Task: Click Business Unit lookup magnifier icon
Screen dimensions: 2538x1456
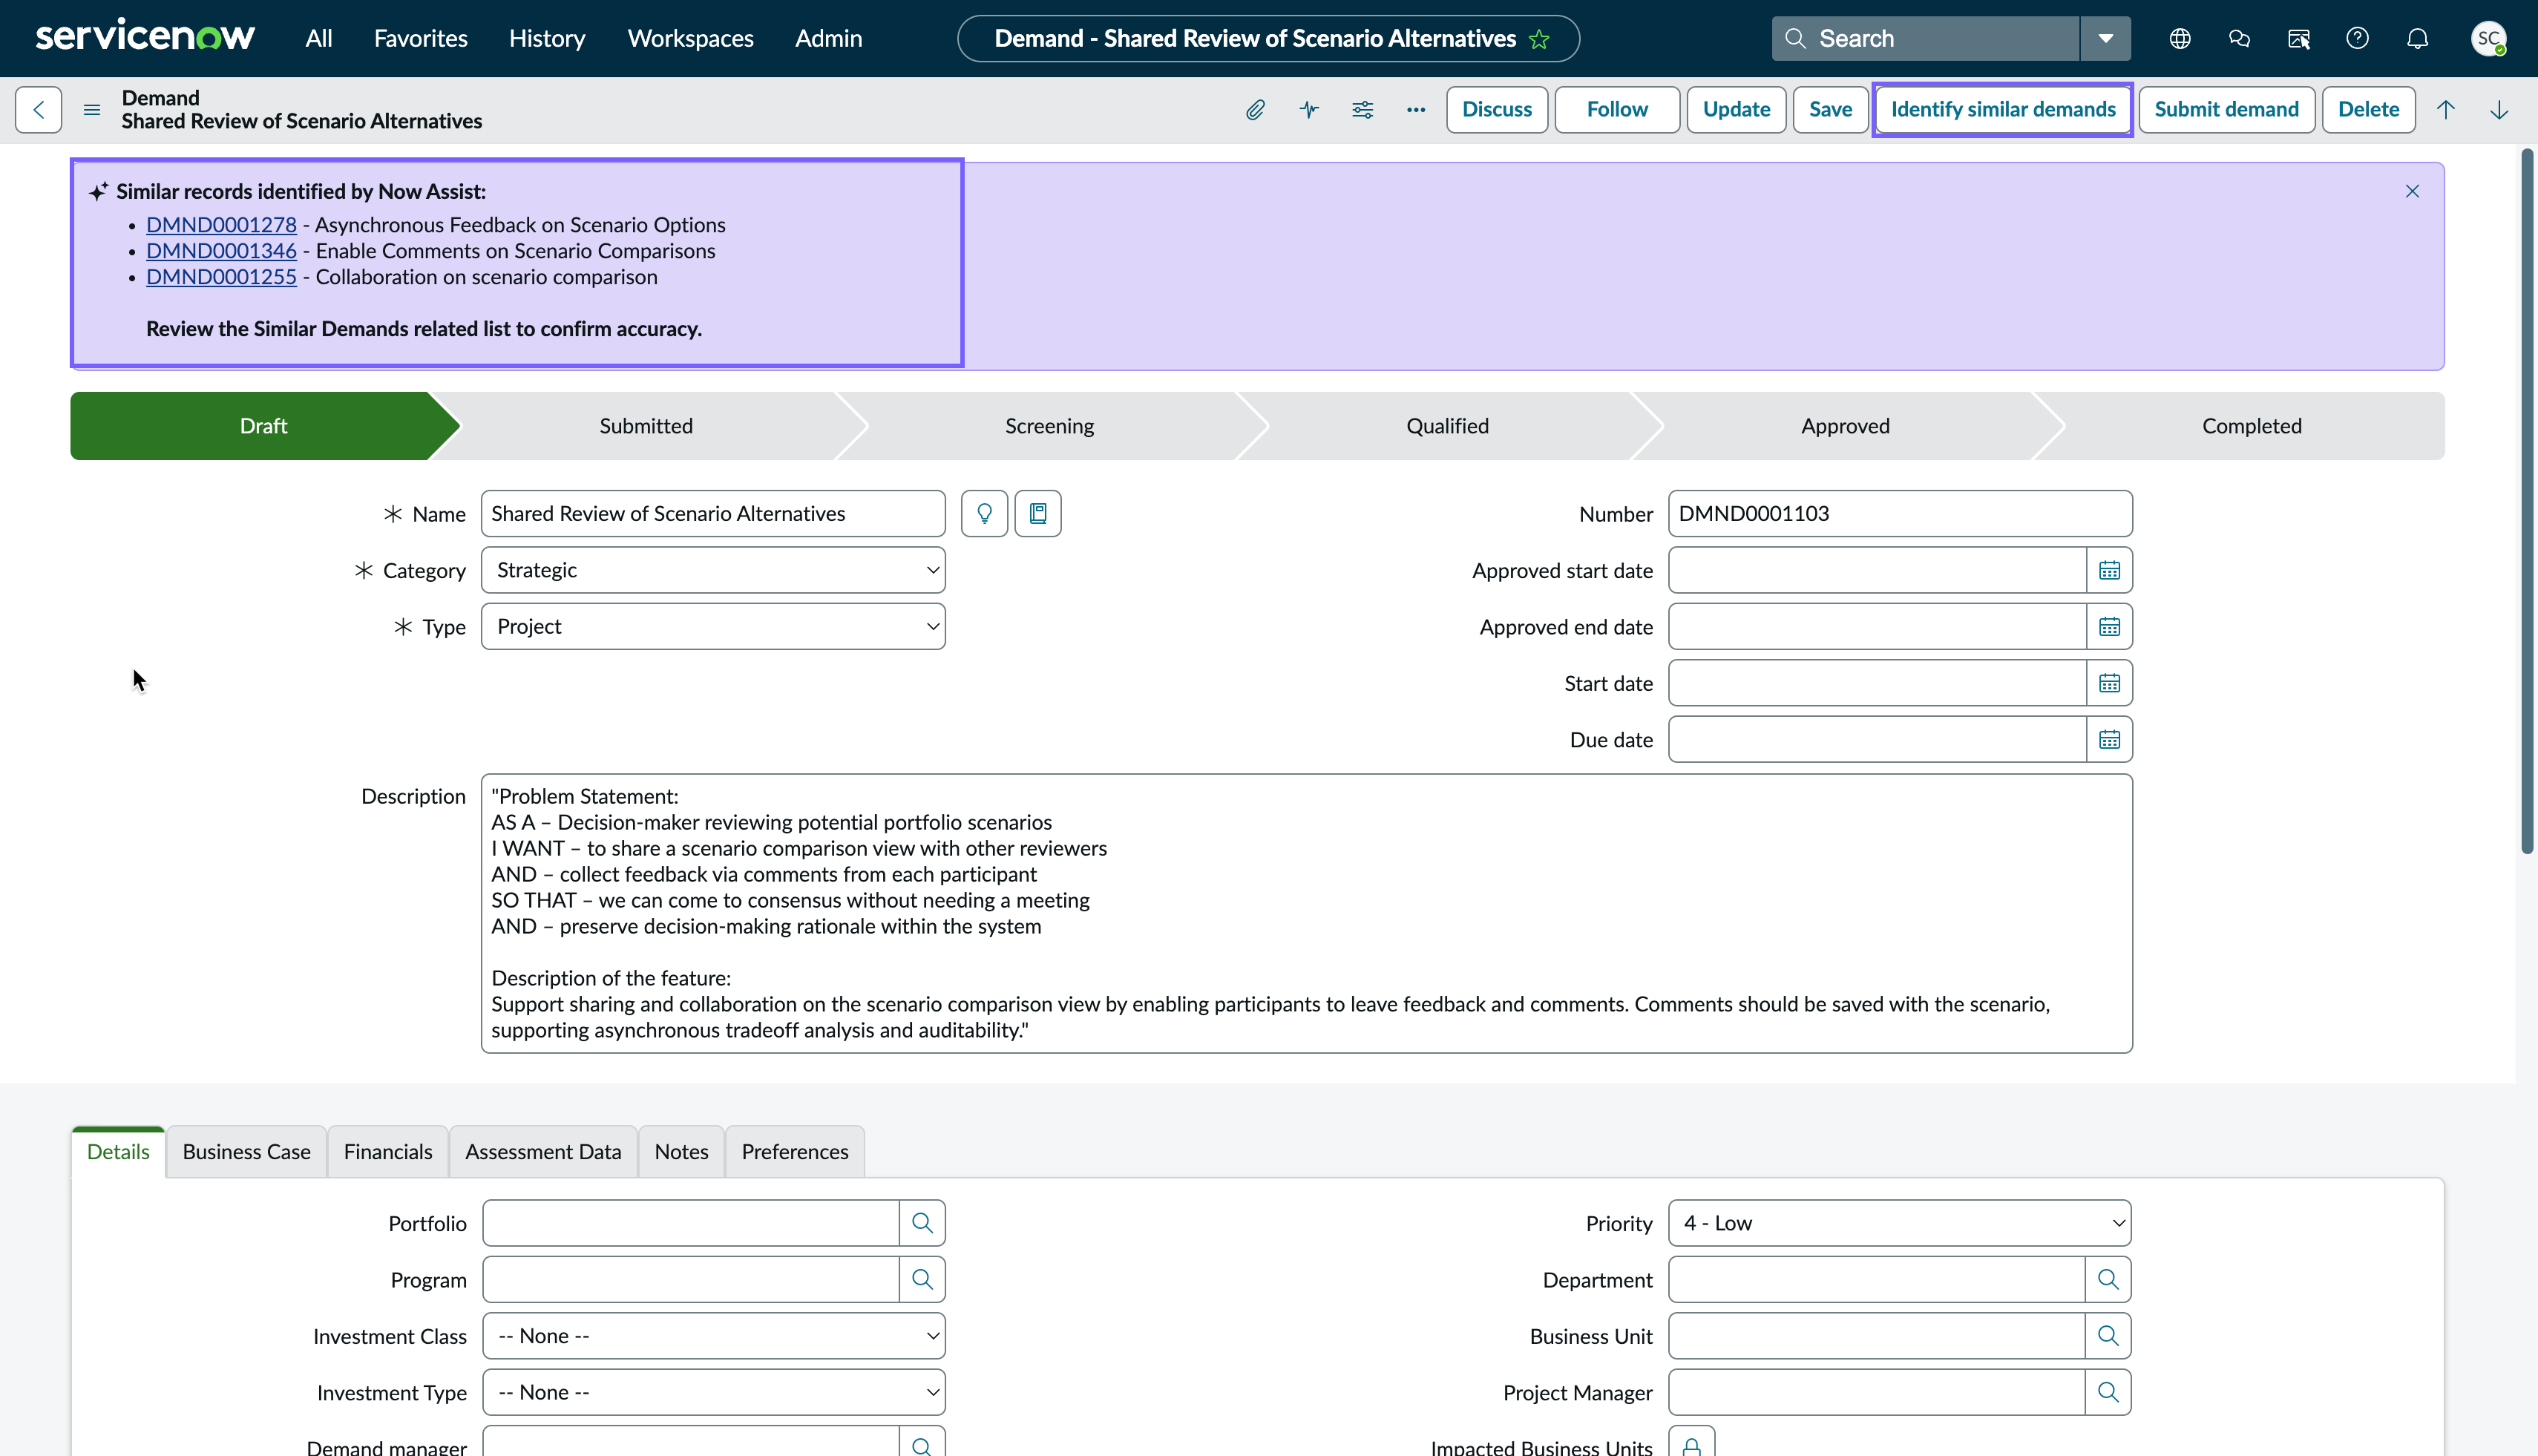Action: coord(2108,1336)
